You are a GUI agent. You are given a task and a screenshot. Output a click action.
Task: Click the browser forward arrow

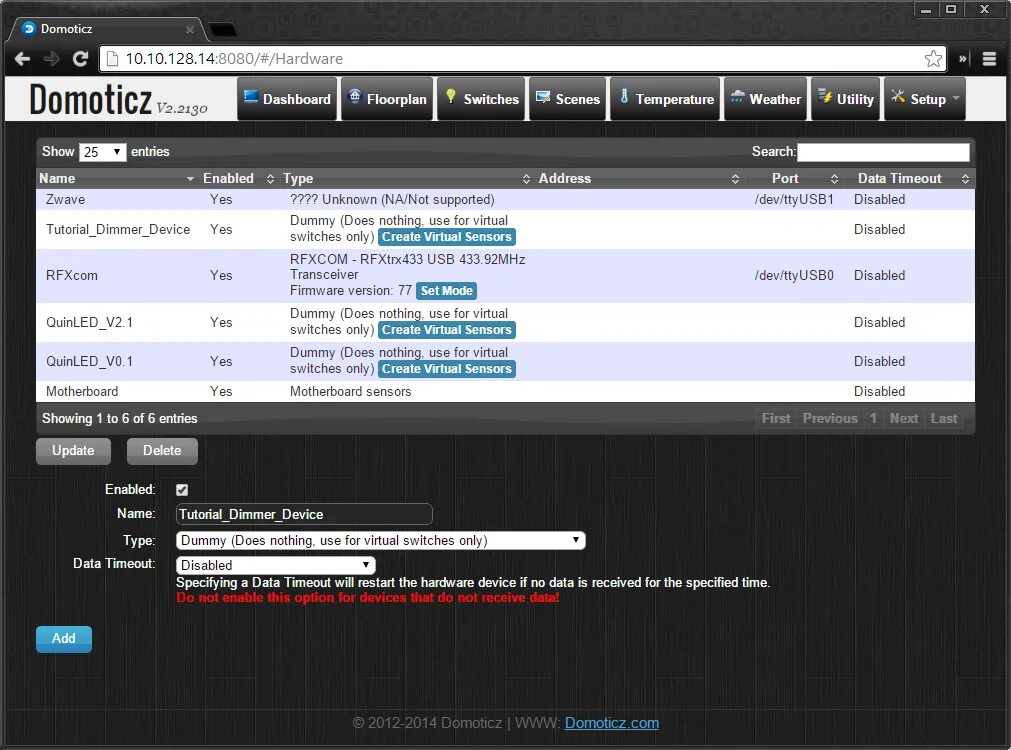pyautogui.click(x=52, y=59)
